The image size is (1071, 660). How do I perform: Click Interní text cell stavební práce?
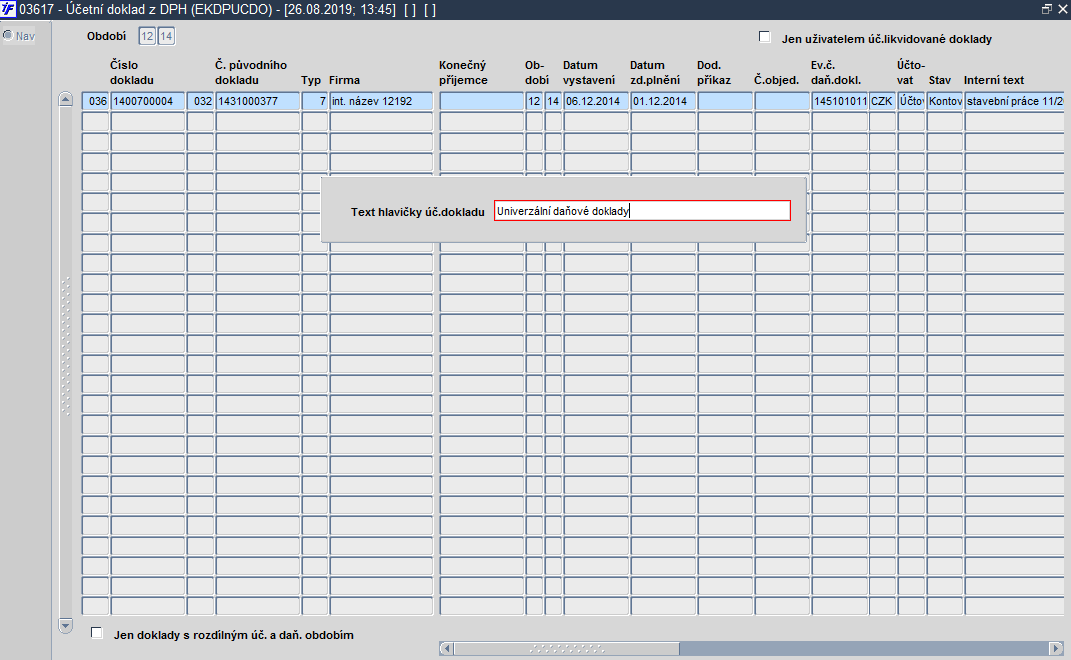point(1015,101)
